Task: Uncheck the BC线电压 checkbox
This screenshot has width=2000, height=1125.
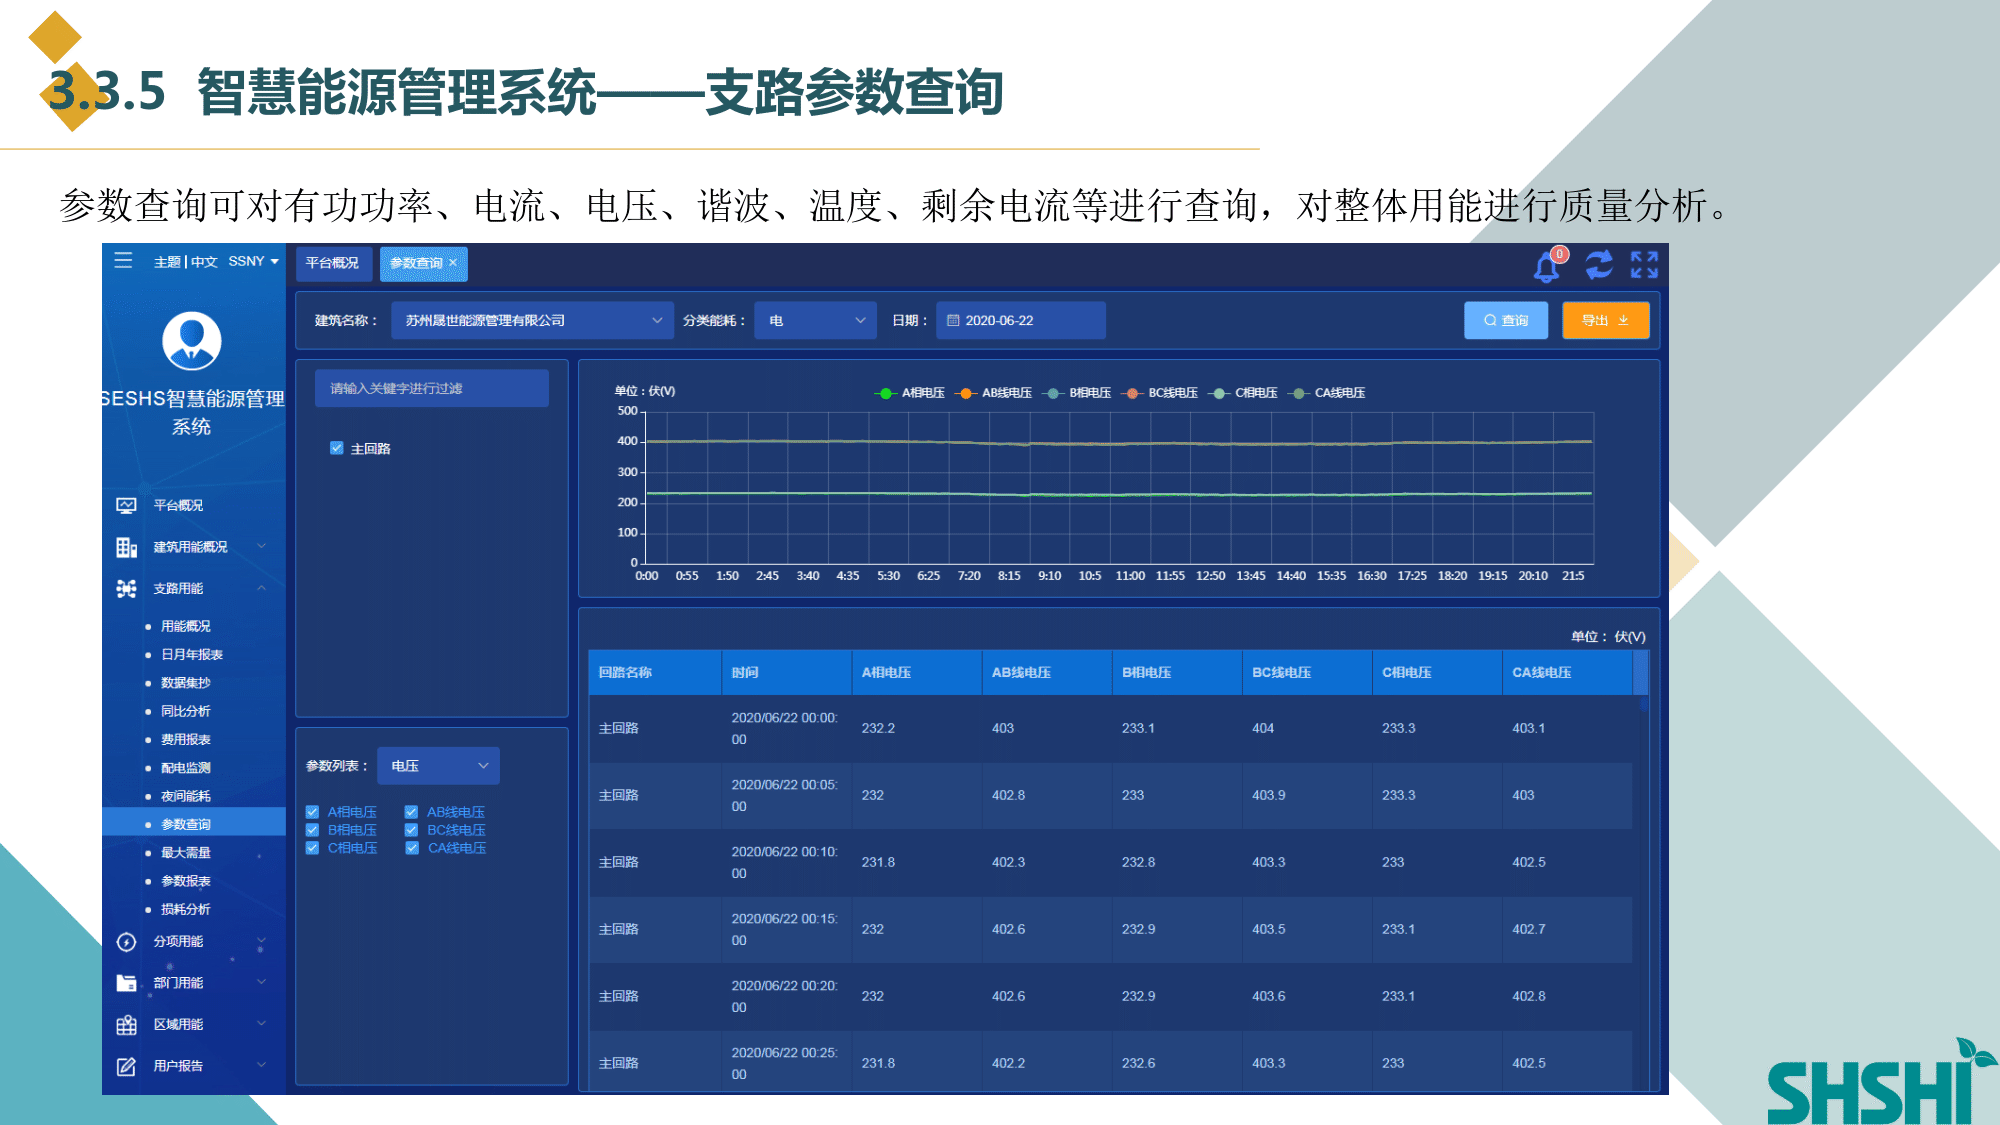Action: coord(411,830)
